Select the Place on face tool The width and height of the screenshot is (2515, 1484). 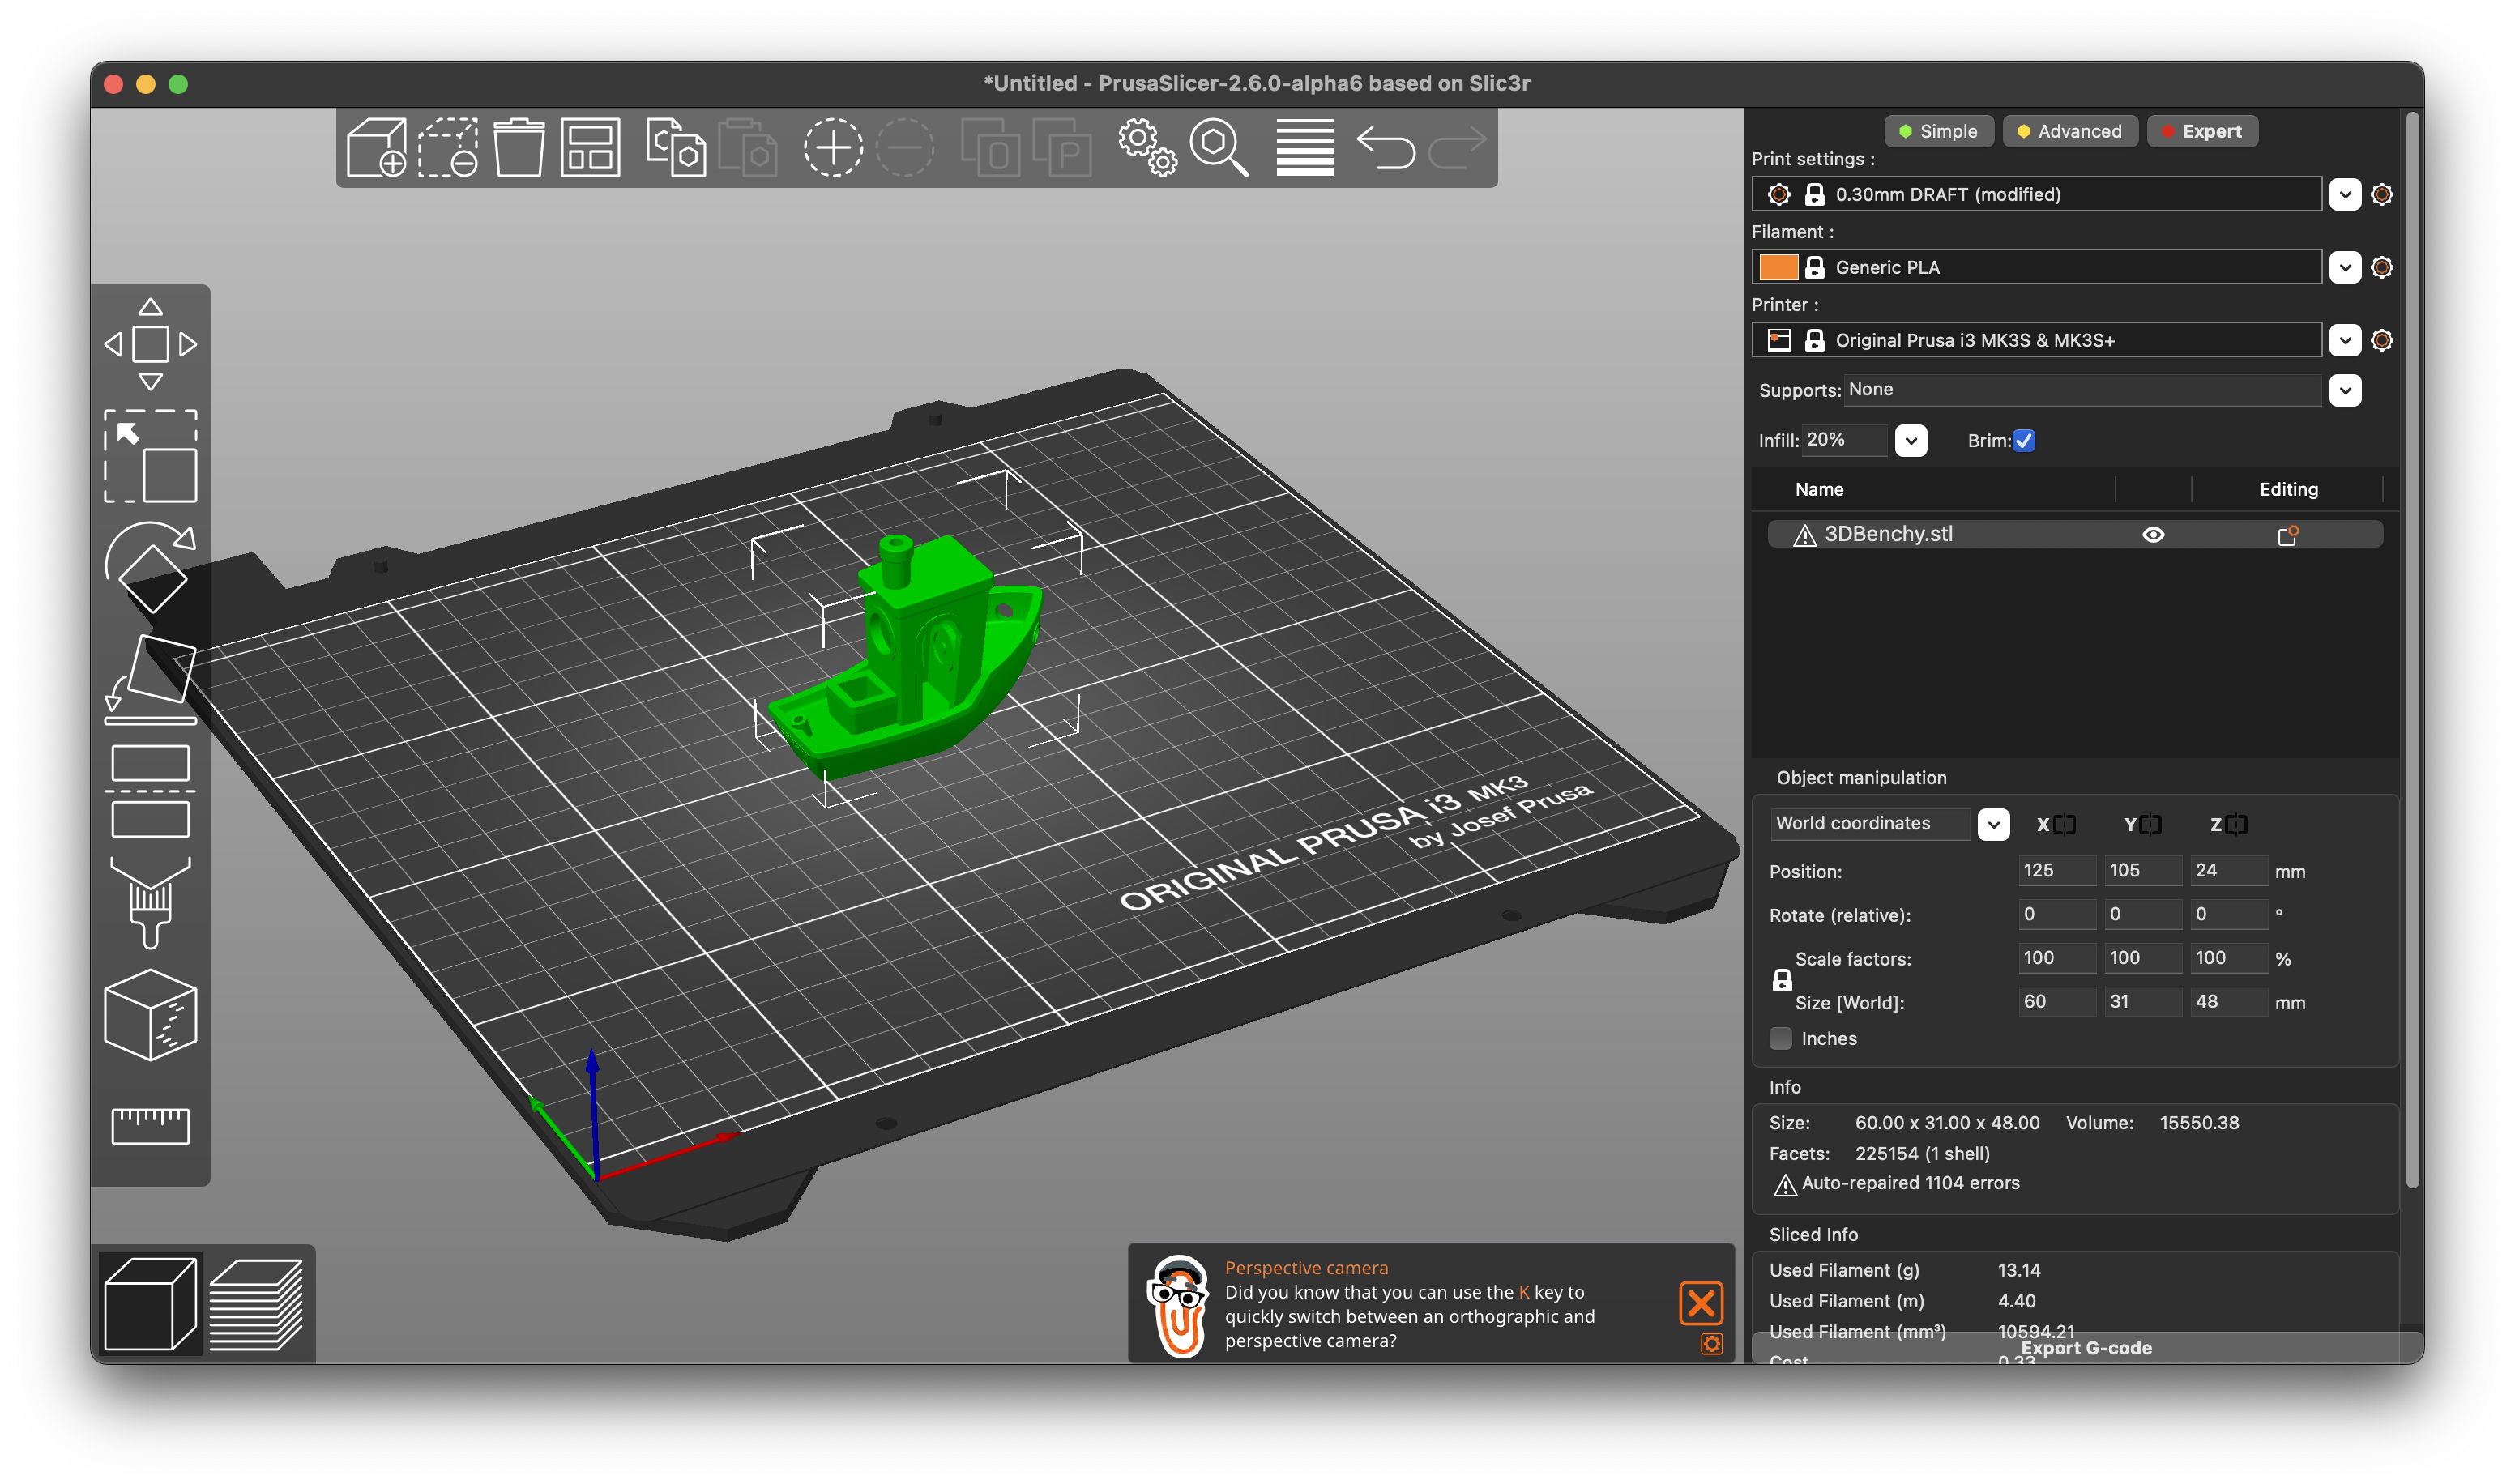pos(150,678)
